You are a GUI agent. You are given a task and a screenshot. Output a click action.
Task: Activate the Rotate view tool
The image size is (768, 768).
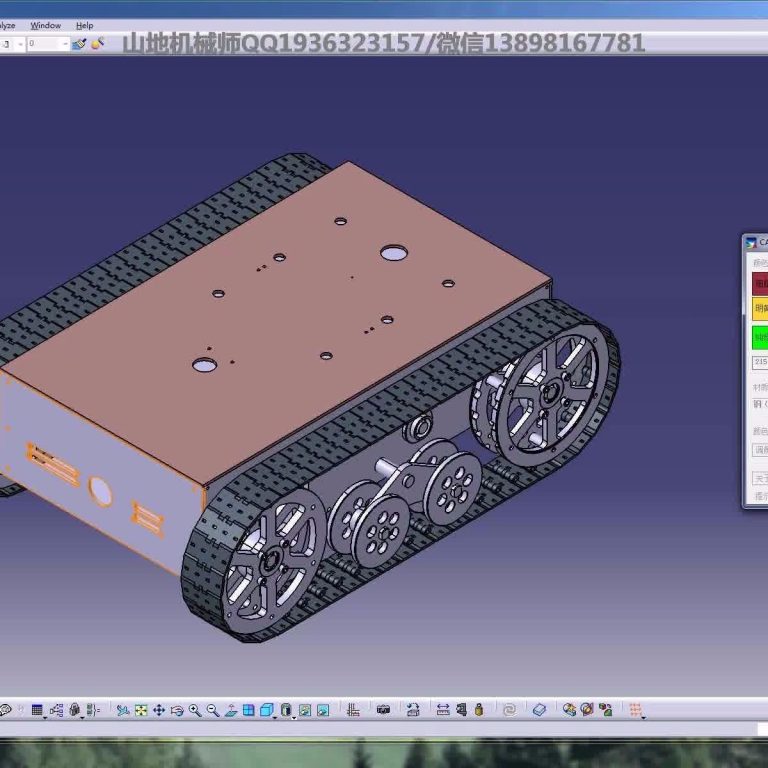[177, 710]
